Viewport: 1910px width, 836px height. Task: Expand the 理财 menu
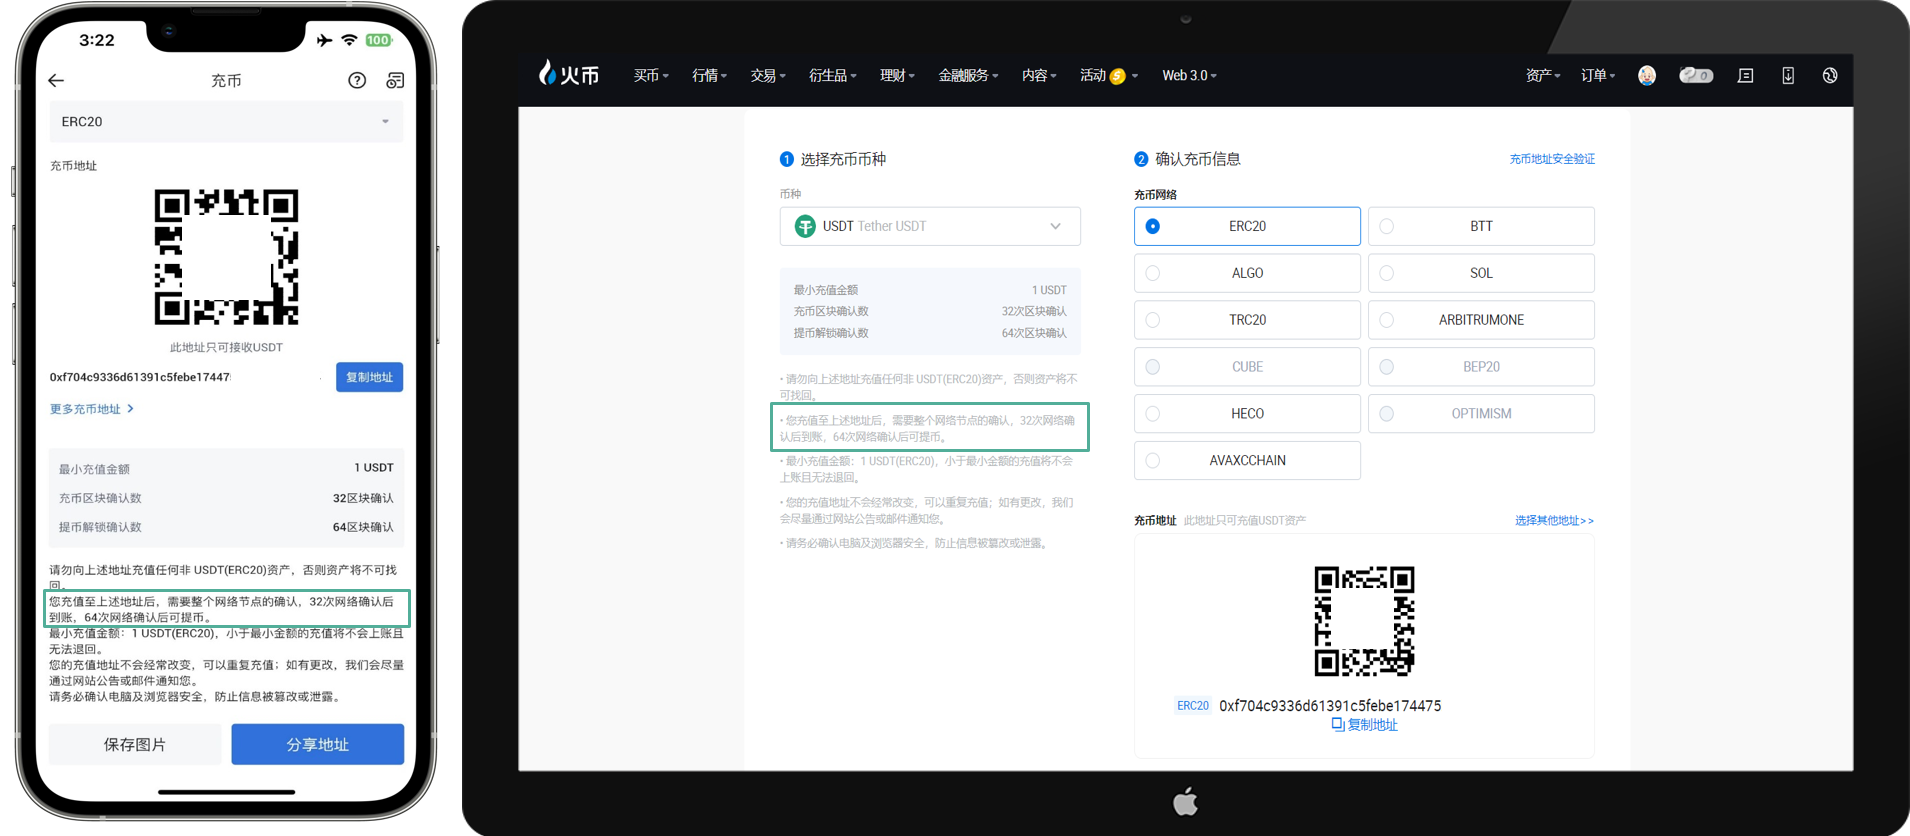point(897,76)
